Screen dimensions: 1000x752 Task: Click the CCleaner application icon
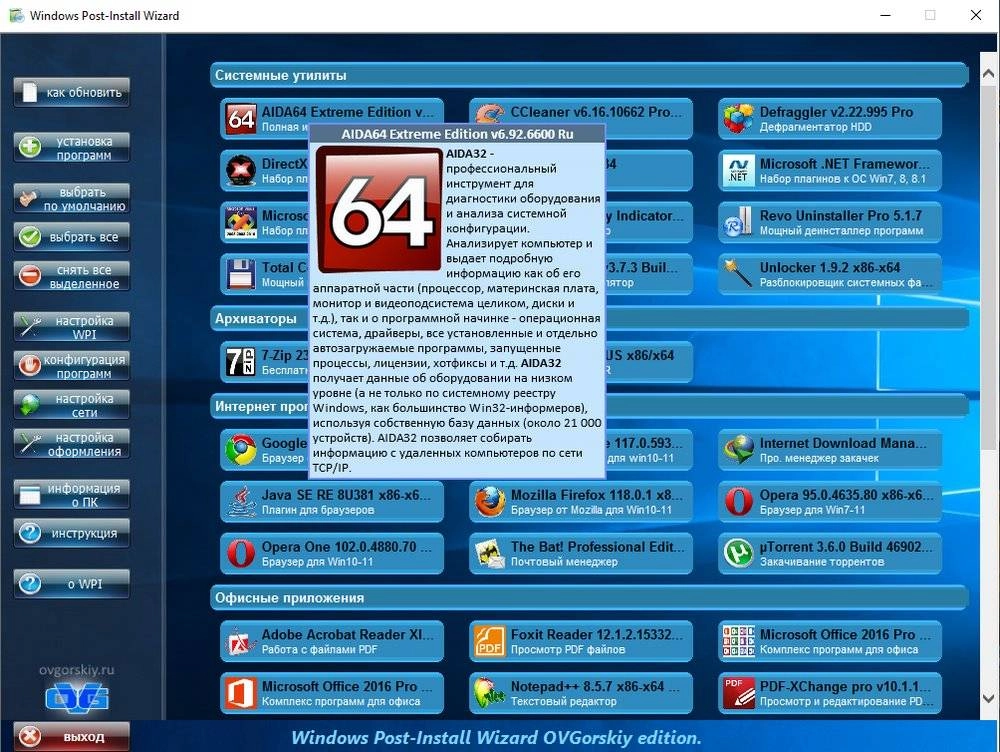(x=489, y=112)
